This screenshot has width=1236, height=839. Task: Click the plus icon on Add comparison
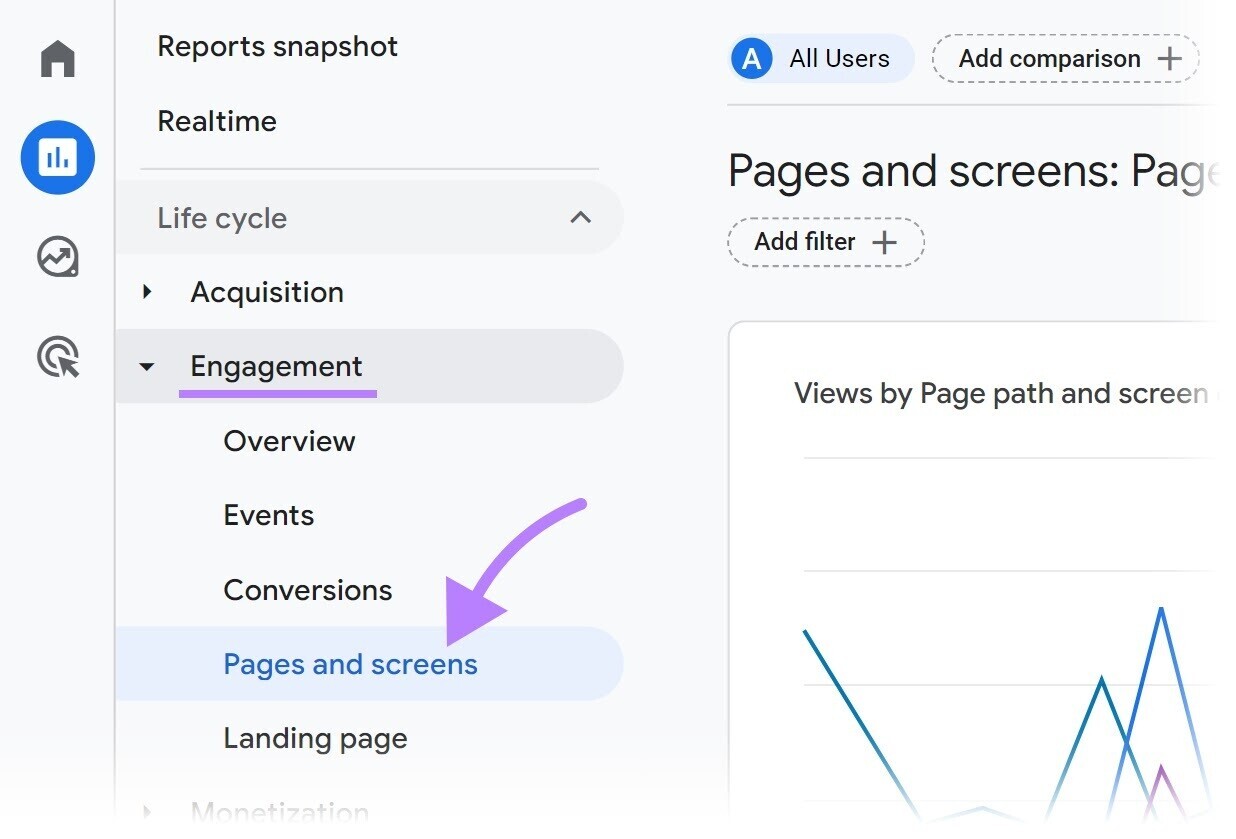coord(1168,58)
